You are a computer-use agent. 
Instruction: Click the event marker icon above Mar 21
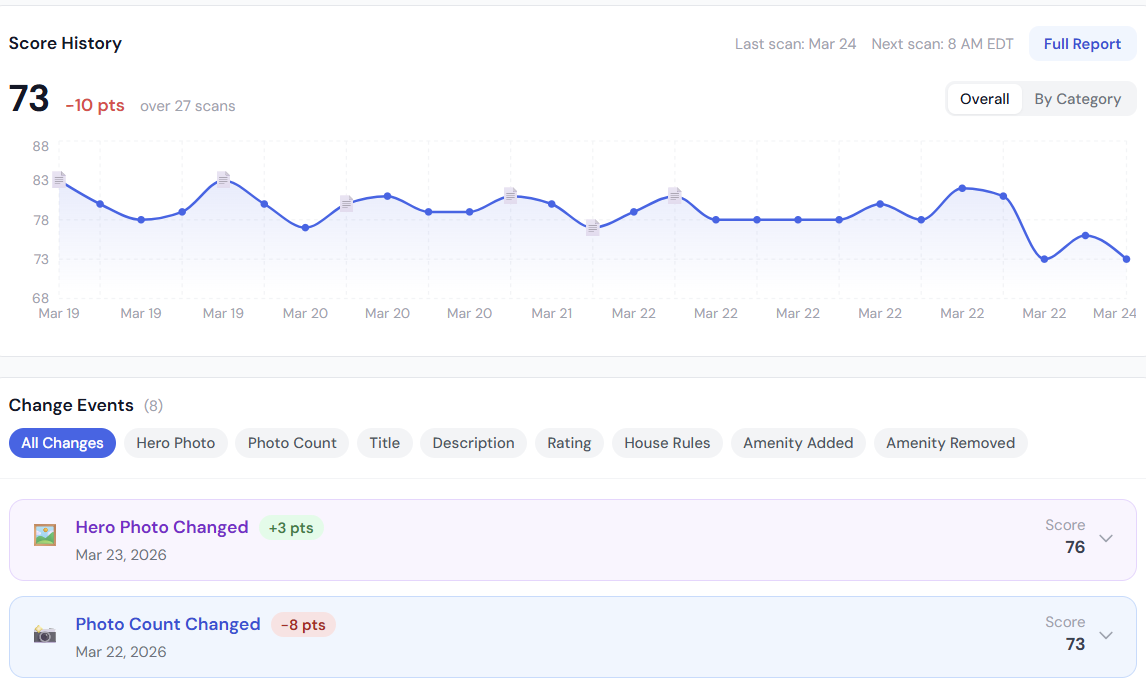[510, 193]
